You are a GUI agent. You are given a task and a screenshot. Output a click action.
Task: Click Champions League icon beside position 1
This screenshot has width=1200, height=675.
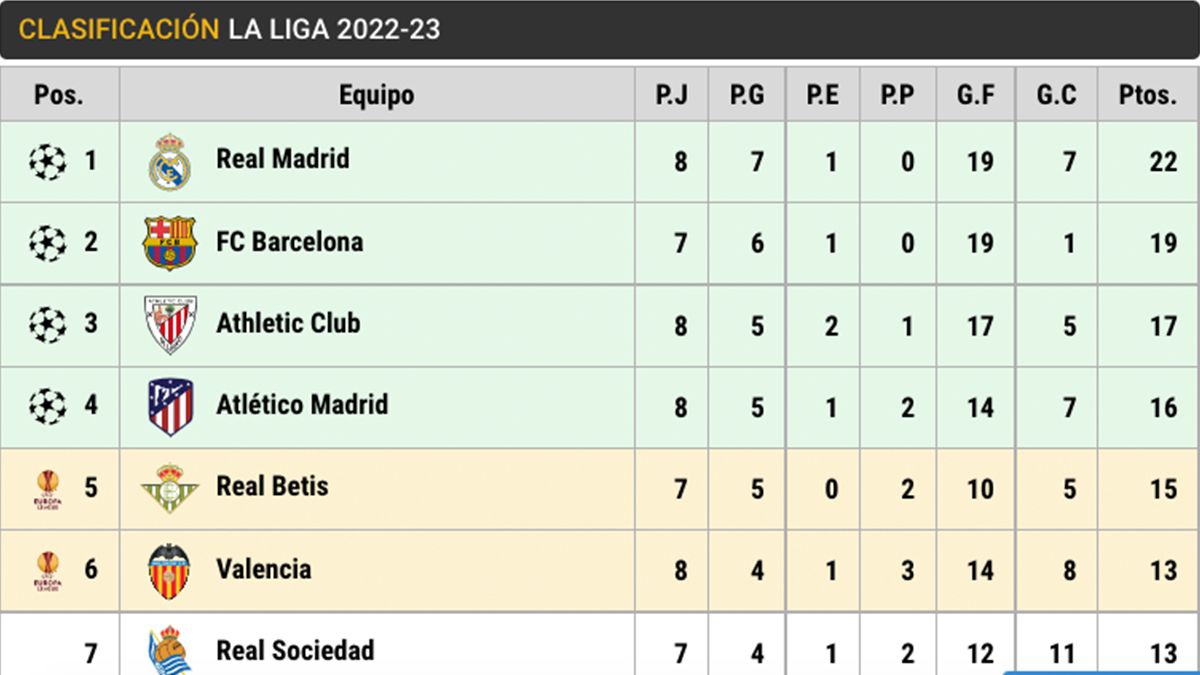pos(47,161)
